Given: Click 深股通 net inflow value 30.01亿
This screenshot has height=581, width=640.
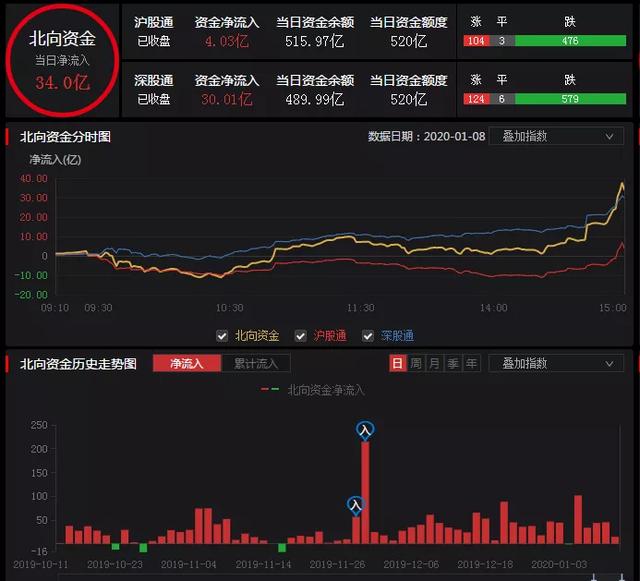Looking at the screenshot, I should click(227, 99).
